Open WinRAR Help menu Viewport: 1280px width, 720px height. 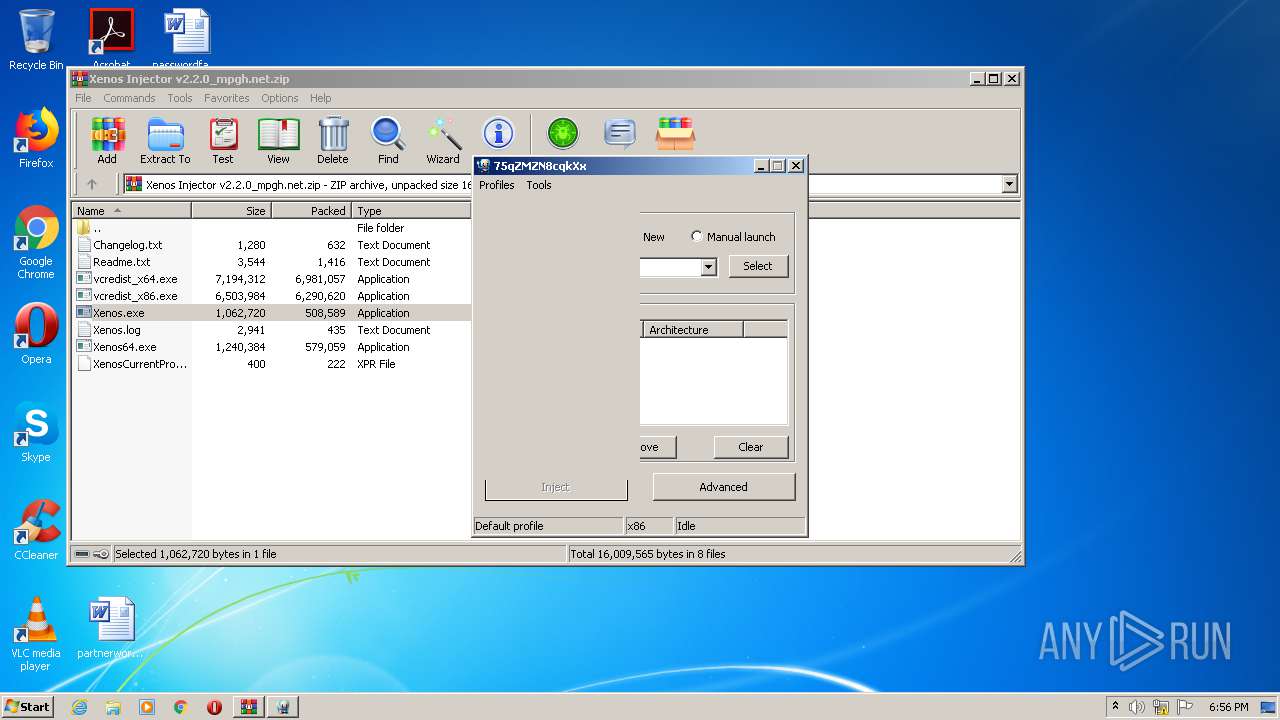[x=320, y=98]
